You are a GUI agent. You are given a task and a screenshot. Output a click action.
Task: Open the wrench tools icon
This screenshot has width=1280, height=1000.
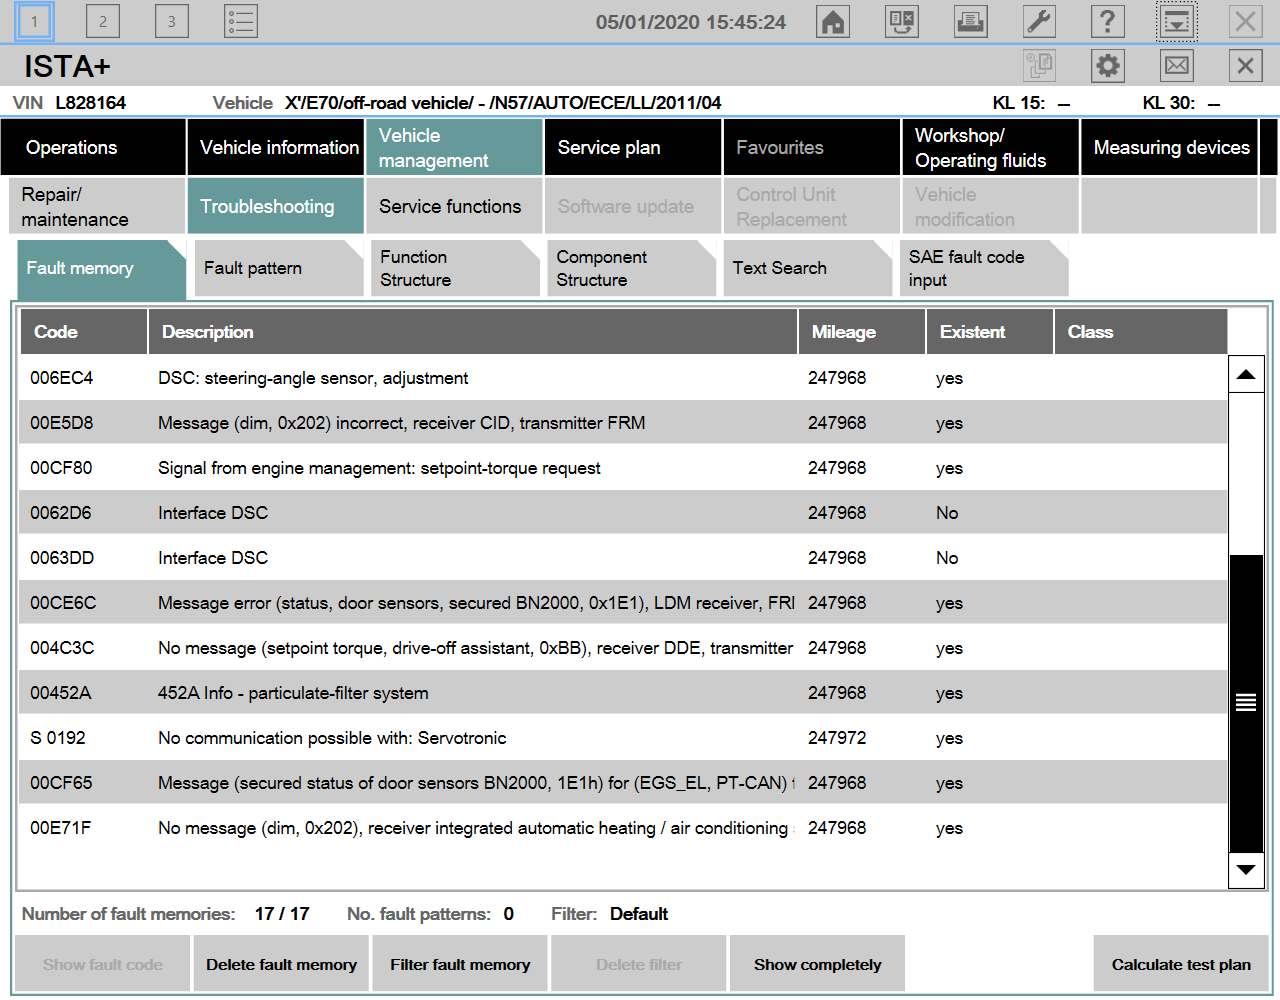(1039, 22)
